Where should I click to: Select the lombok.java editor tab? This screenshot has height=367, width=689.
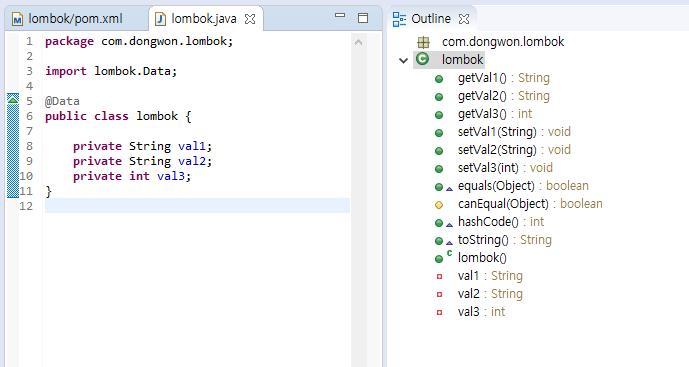click(x=204, y=19)
